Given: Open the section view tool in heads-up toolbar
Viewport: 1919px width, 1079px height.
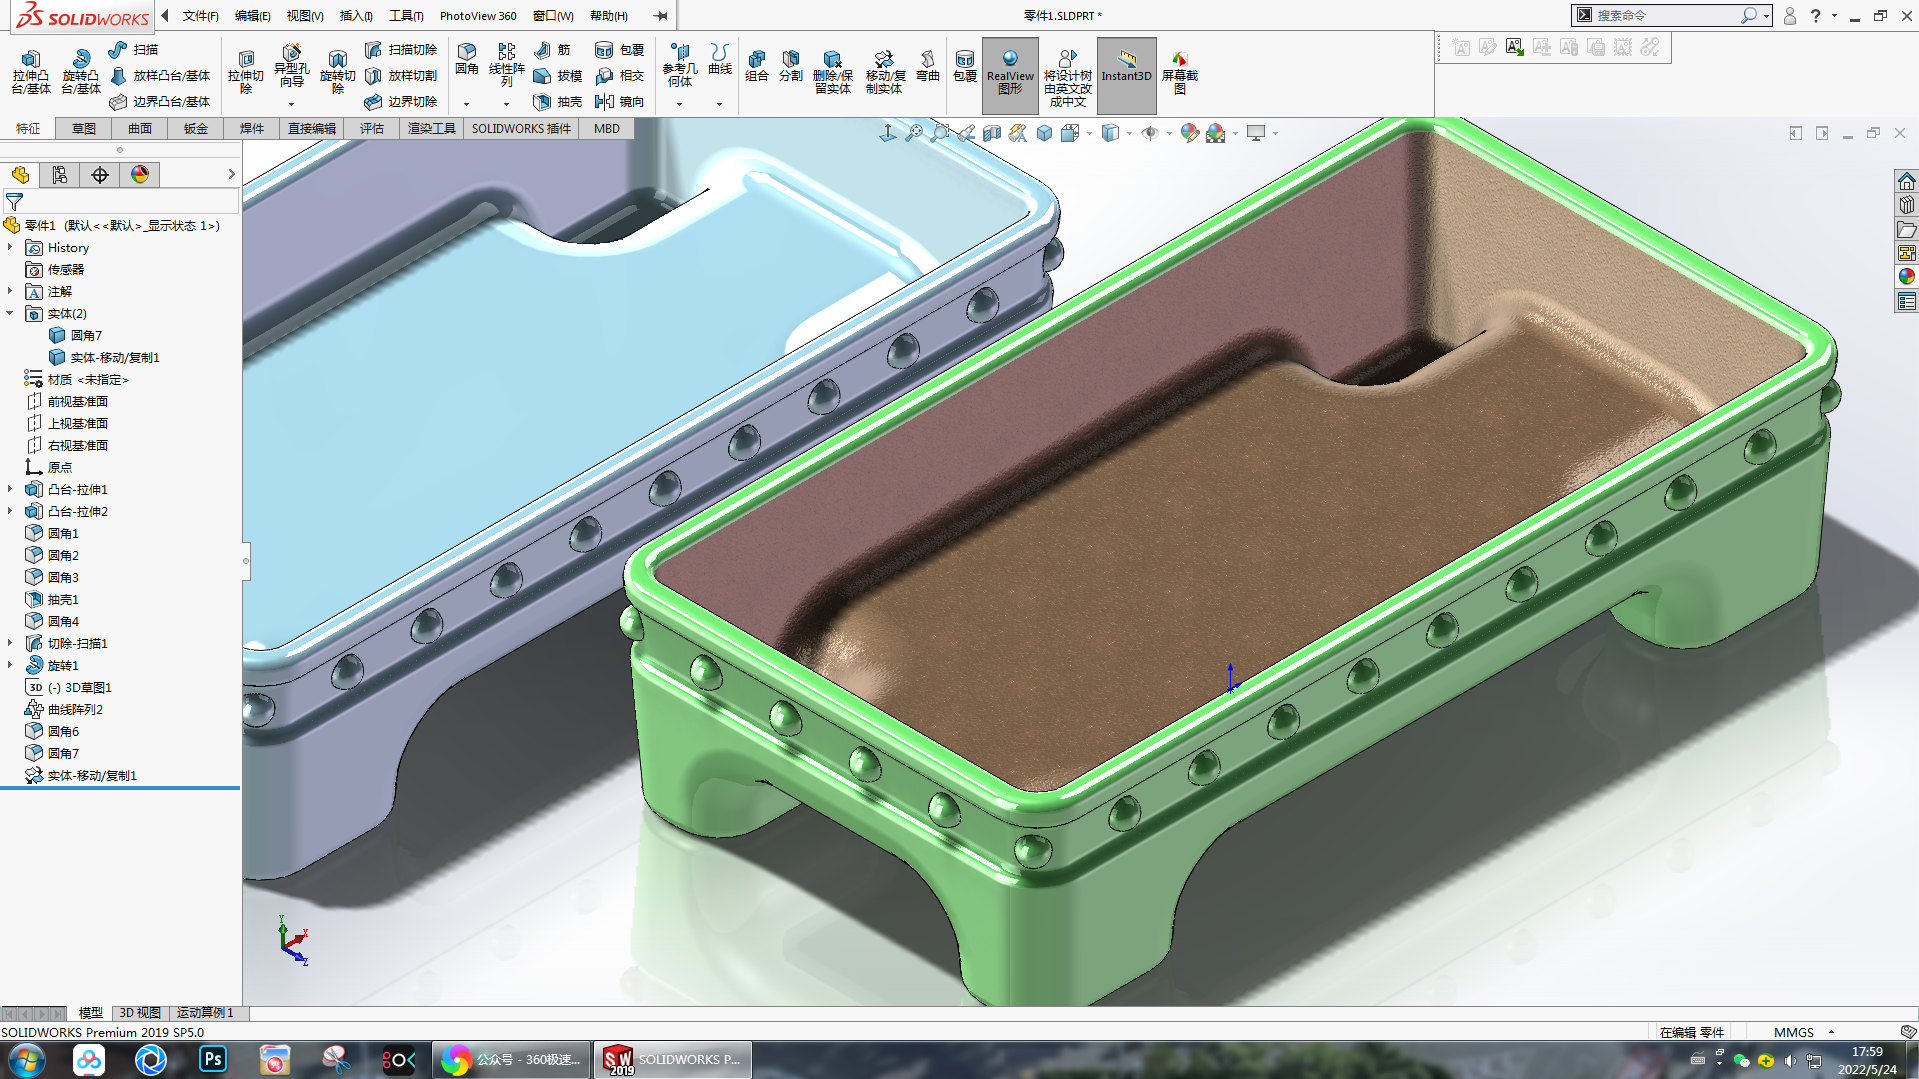Looking at the screenshot, I should (992, 133).
